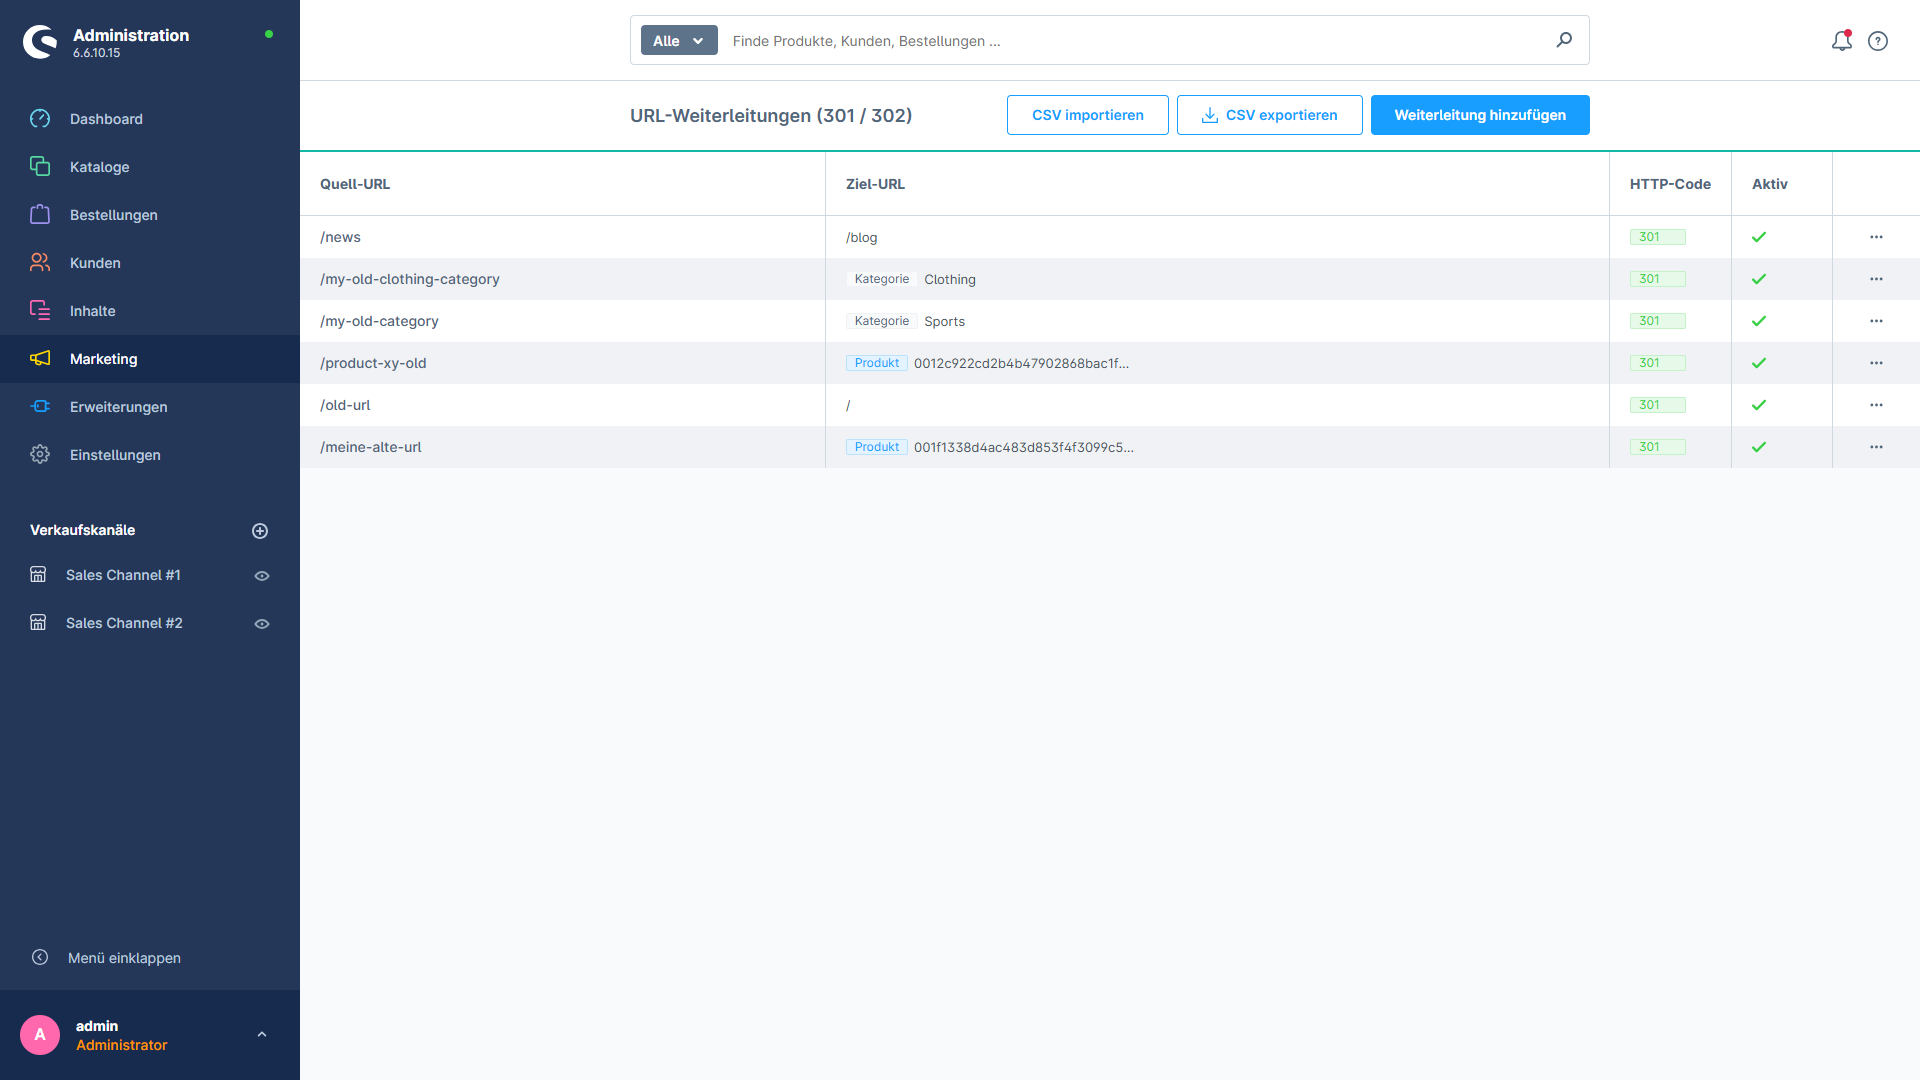Viewport: 1920px width, 1080px height.
Task: Open row actions menu for /old-url
Action: click(1876, 405)
